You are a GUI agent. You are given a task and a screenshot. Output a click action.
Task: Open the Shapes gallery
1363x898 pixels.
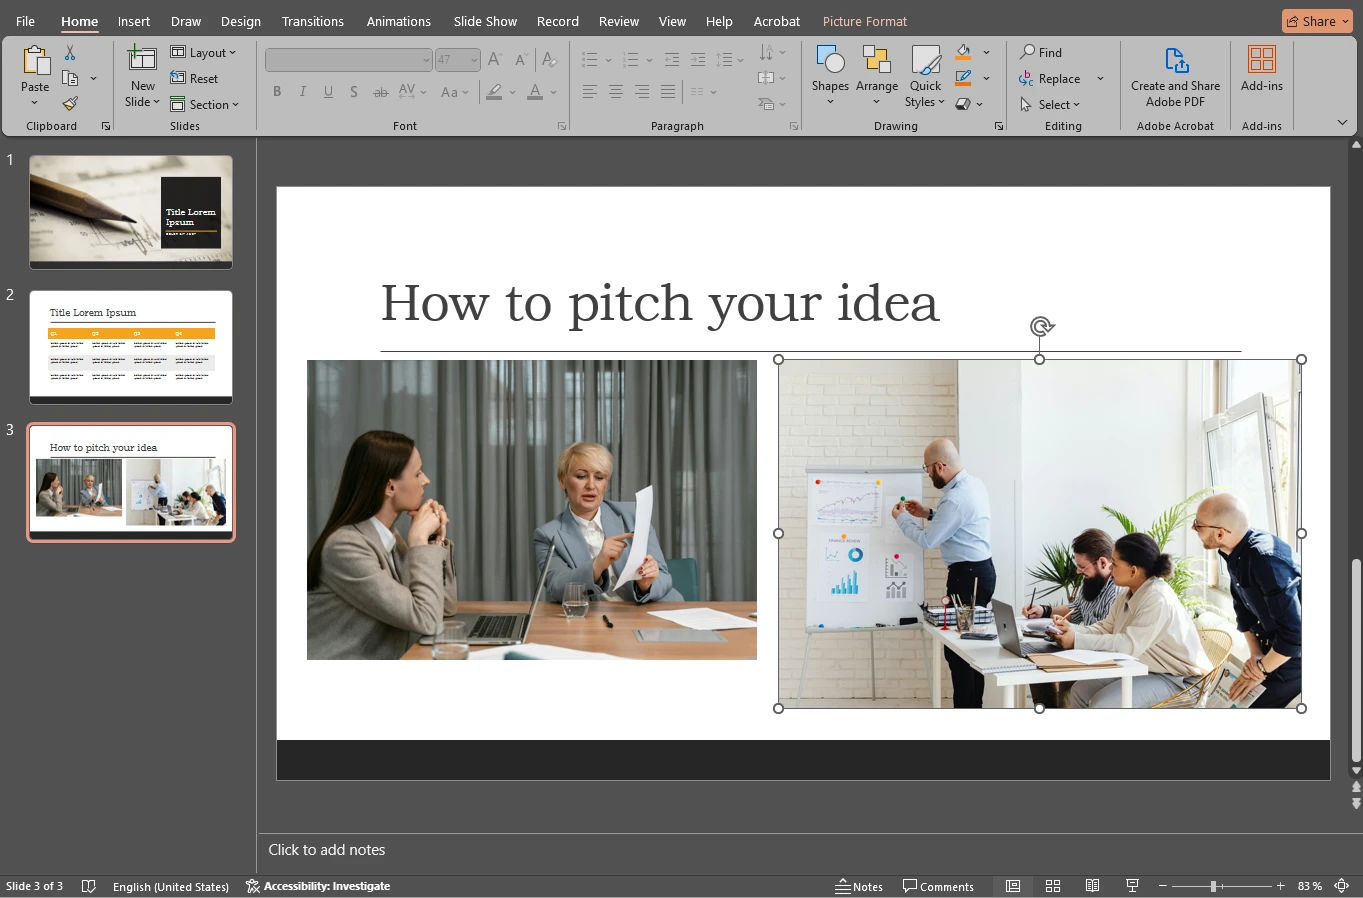pos(830,77)
